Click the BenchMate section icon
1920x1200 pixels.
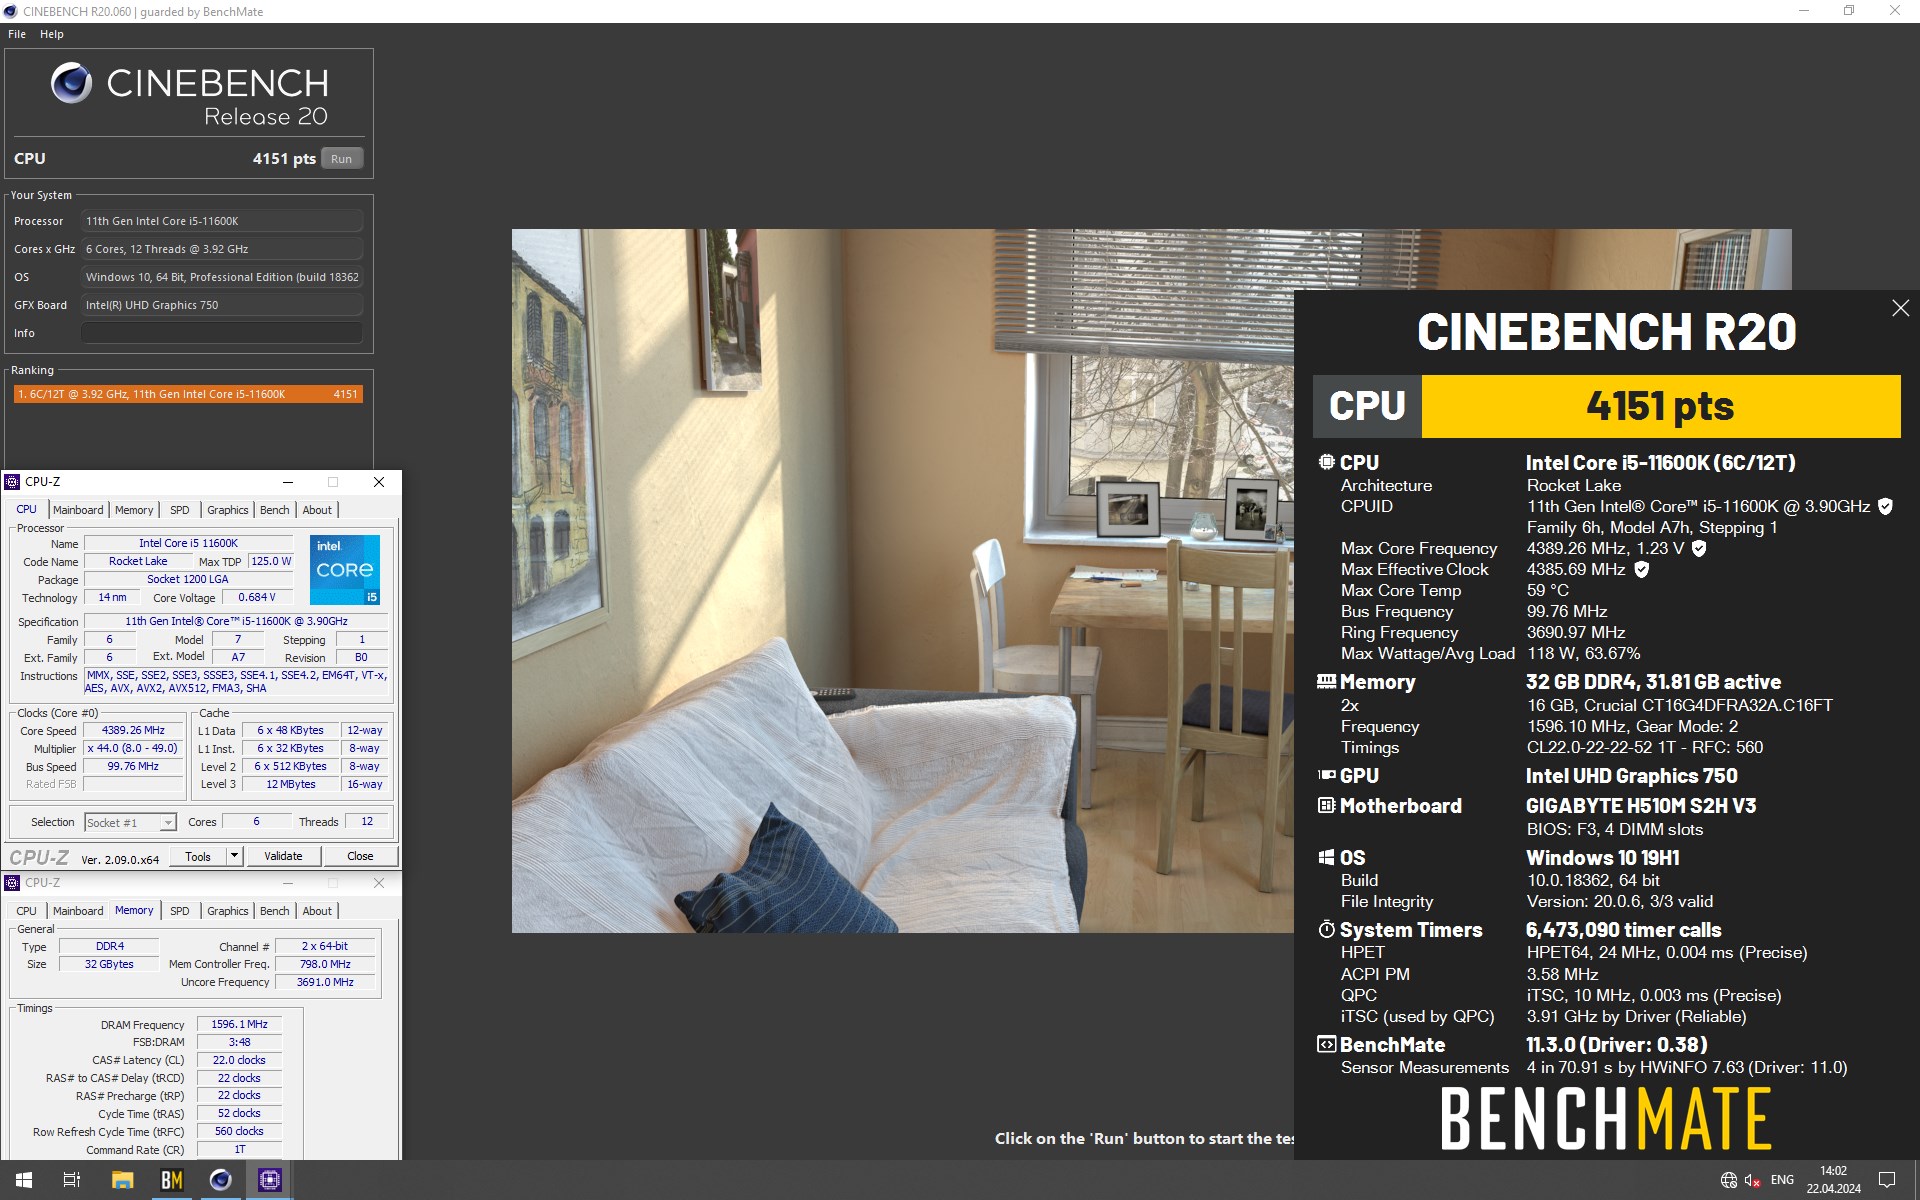pos(1326,1044)
